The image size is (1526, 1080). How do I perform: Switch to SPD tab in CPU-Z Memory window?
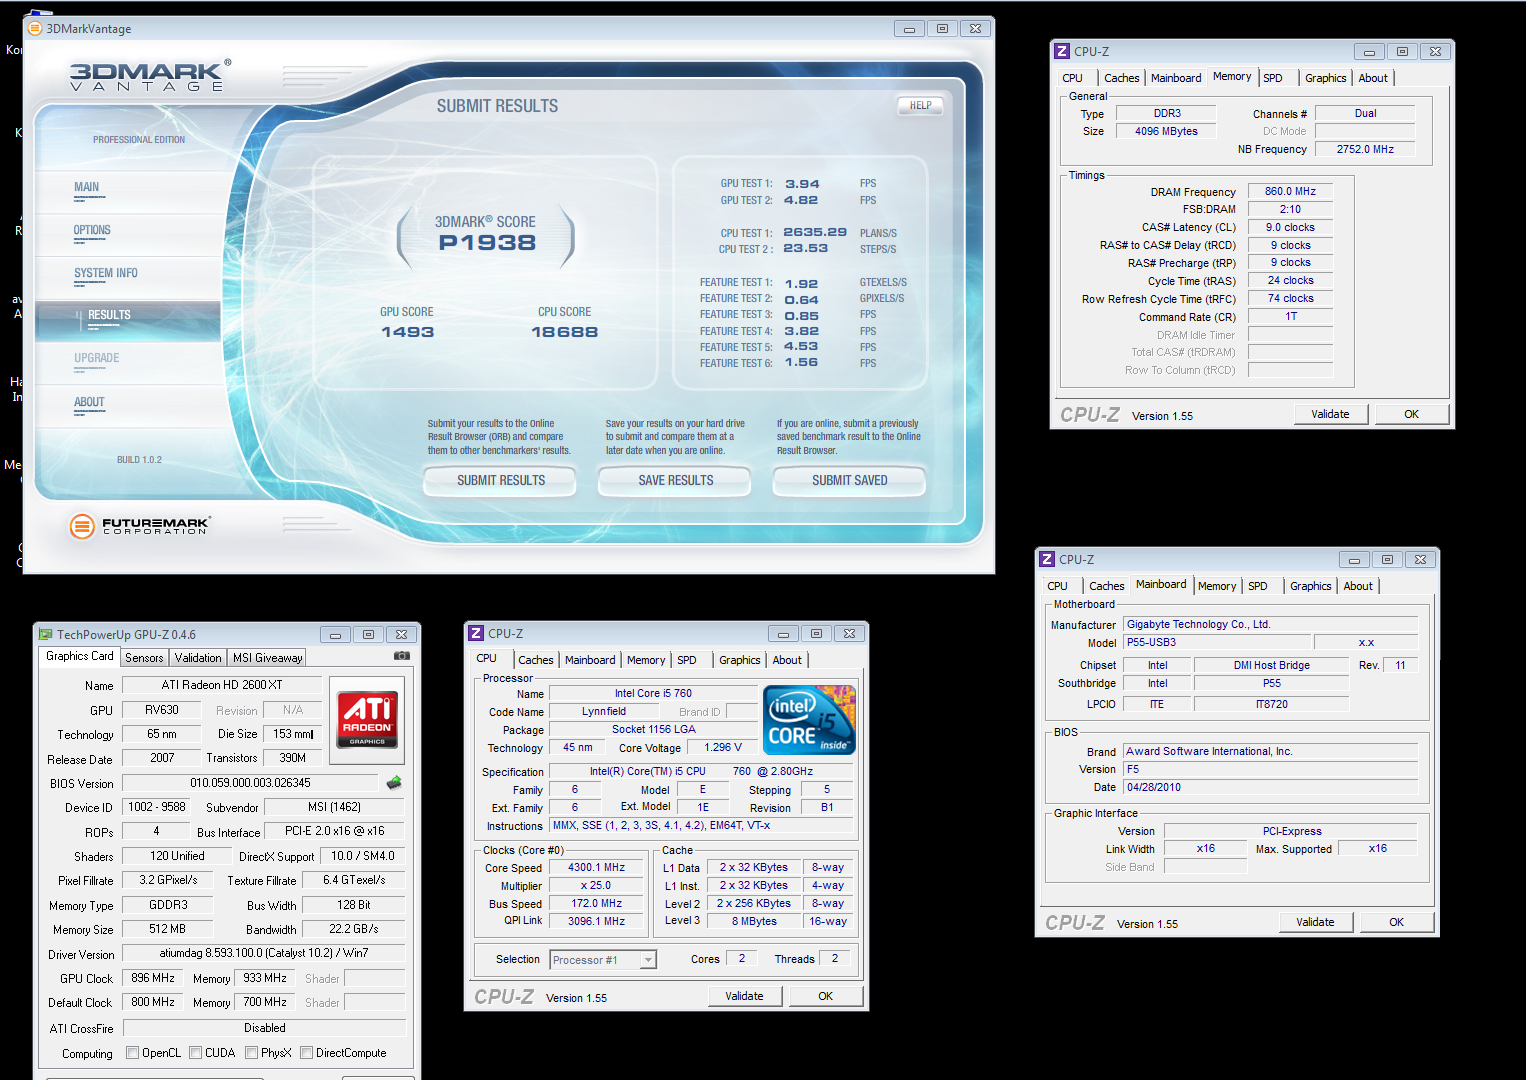coord(1273,78)
